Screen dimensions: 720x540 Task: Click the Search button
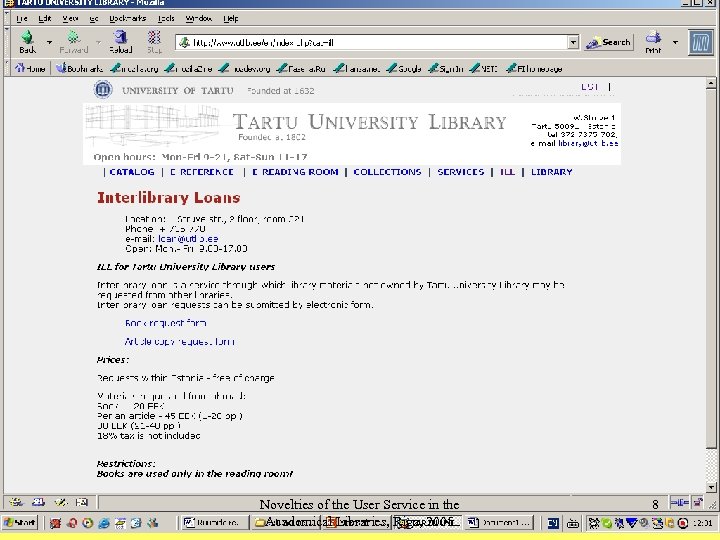point(609,42)
